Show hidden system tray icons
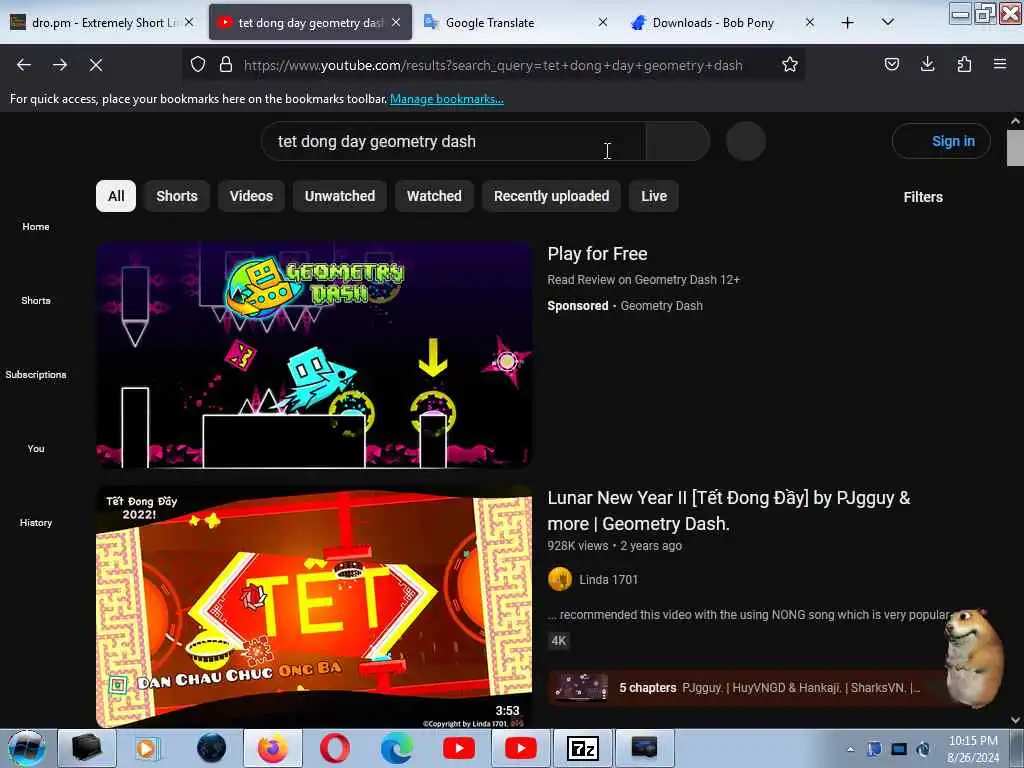The image size is (1024, 768). (850, 750)
